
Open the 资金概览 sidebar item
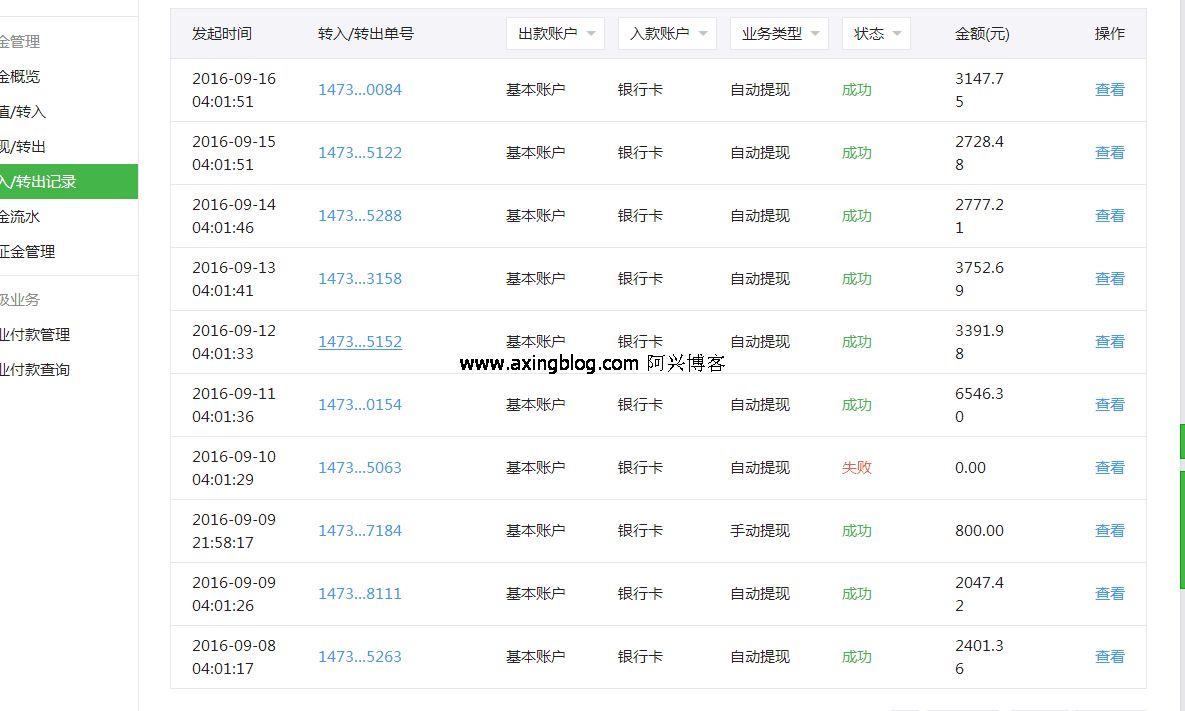click(x=20, y=76)
